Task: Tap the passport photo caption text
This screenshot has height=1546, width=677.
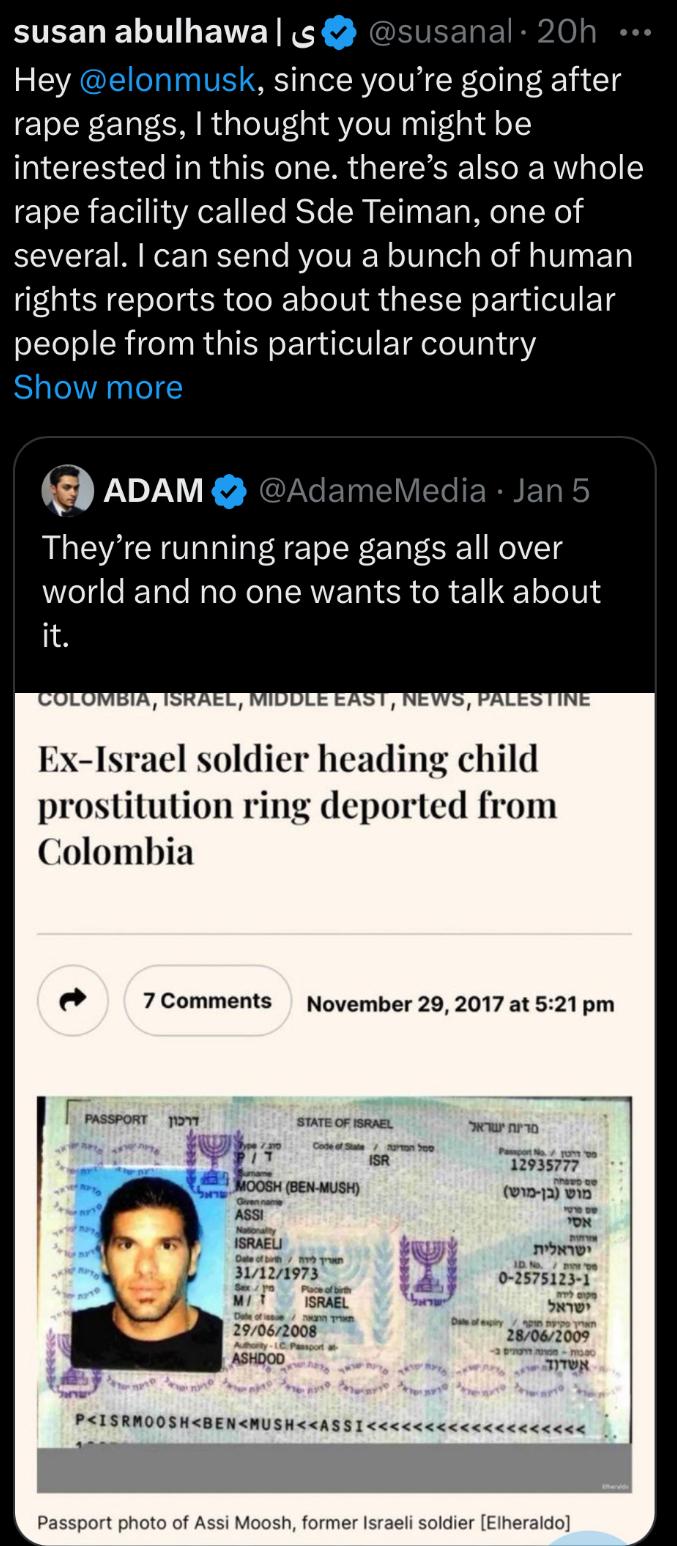Action: pos(304,1523)
